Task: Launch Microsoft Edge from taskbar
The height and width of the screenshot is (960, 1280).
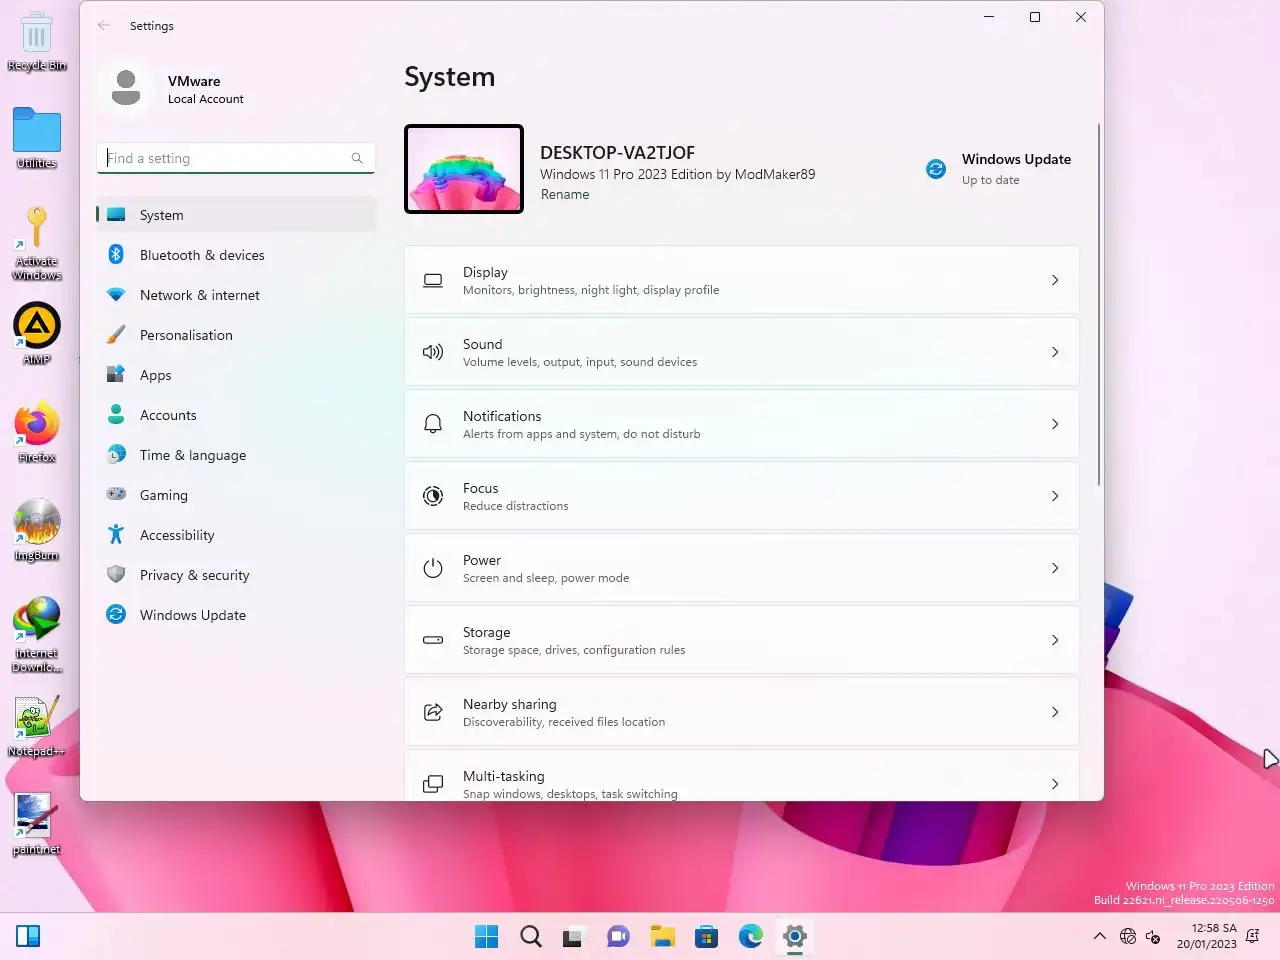Action: point(750,936)
